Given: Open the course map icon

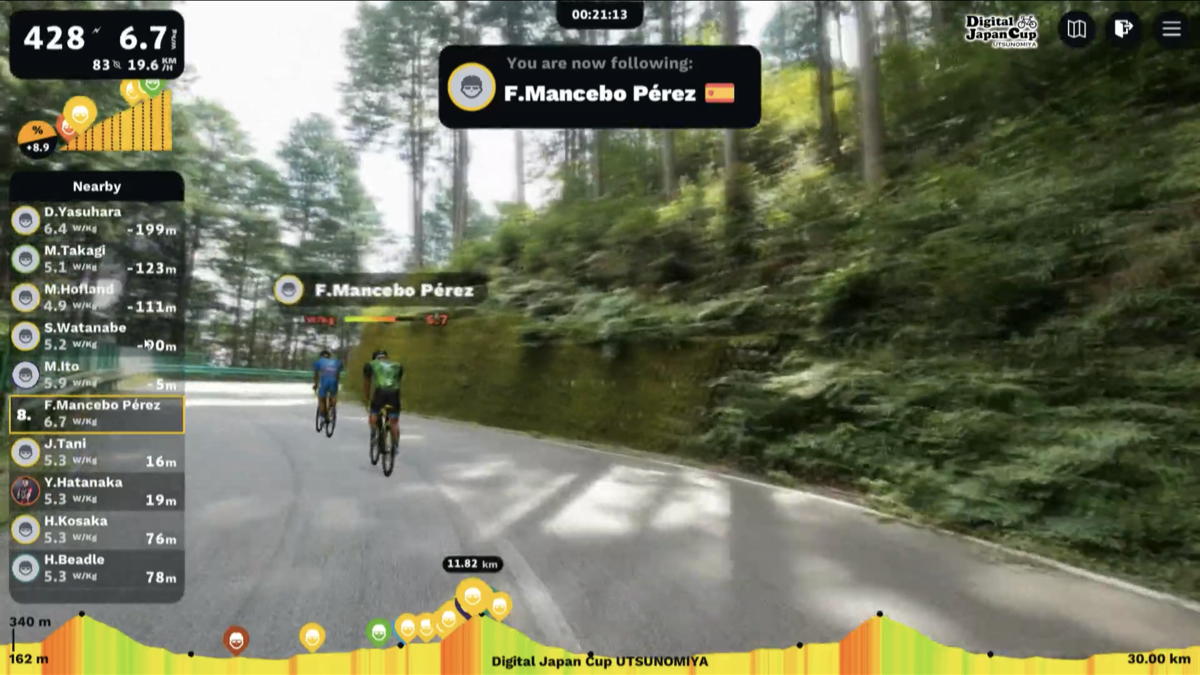Looking at the screenshot, I should coord(1076,29).
